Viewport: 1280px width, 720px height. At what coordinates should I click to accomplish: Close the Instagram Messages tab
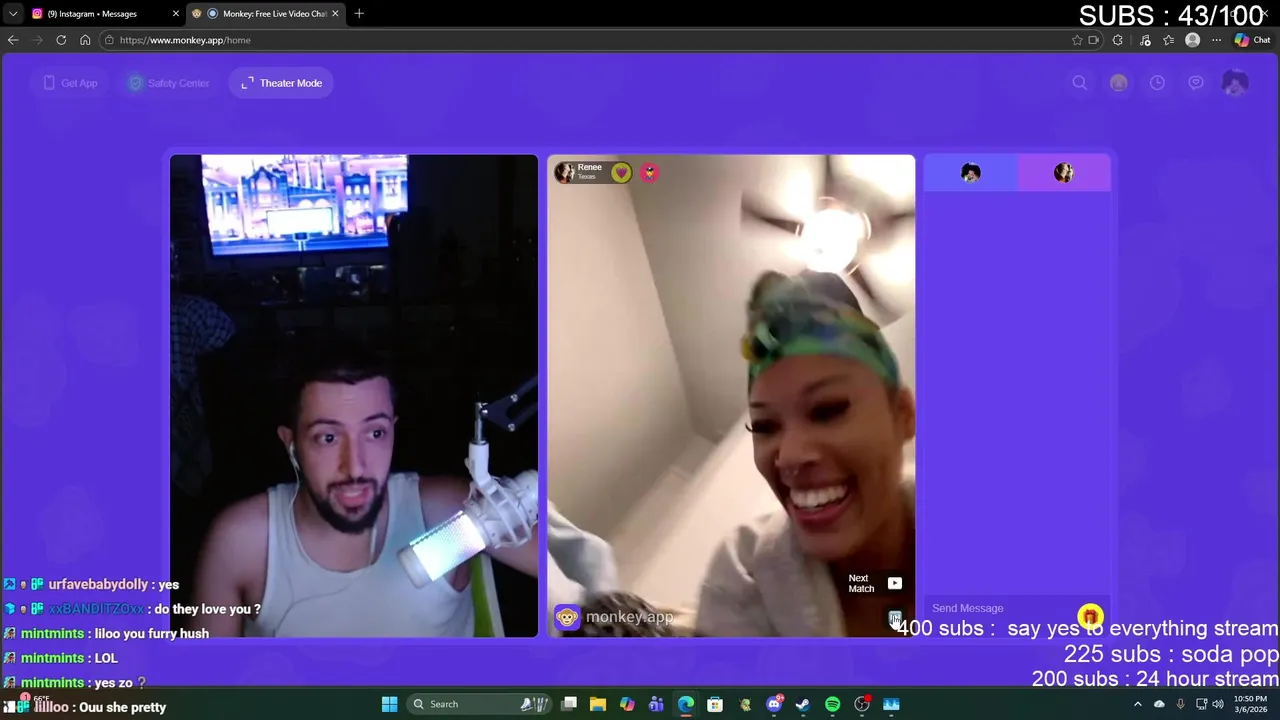pos(175,14)
